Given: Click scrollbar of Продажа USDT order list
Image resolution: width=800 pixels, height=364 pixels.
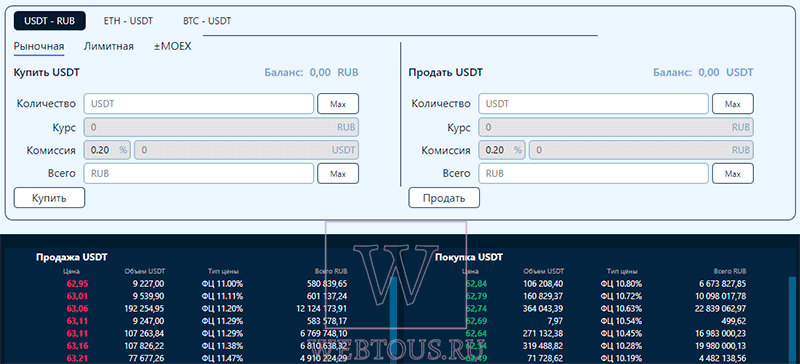Looking at the screenshot, I should tap(393, 320).
